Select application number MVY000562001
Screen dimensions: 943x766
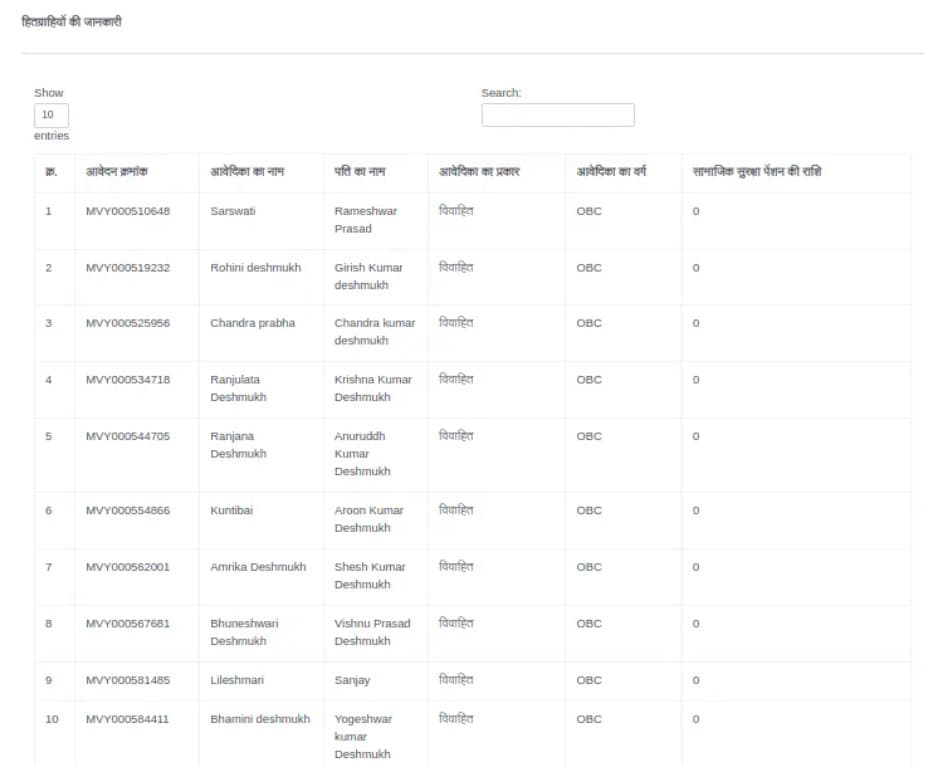pyautogui.click(x=128, y=567)
